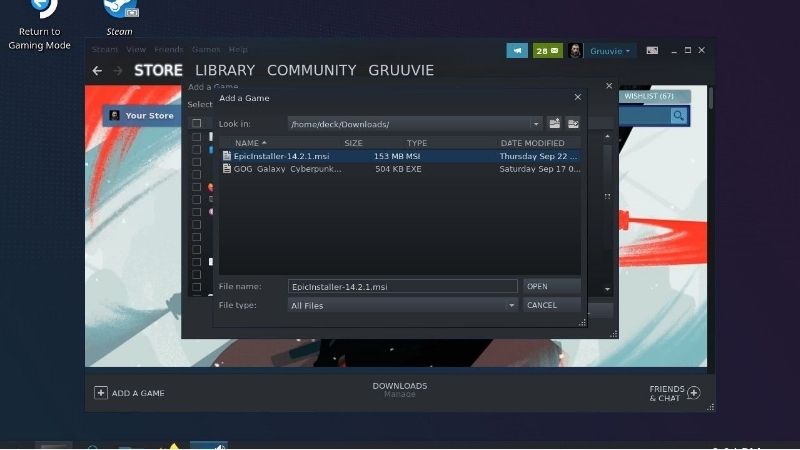Switch to the STORE tab
This screenshot has width=800, height=450.
[x=158, y=70]
